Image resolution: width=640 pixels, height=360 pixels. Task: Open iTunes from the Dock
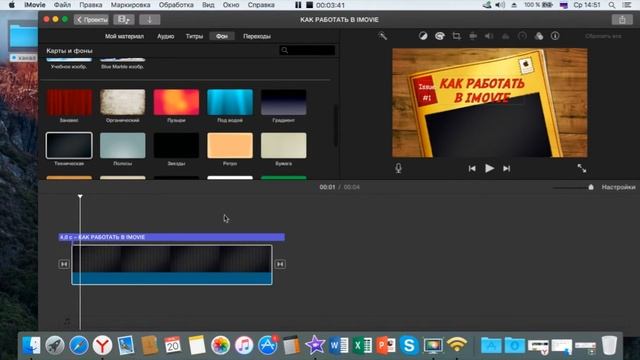click(x=244, y=345)
